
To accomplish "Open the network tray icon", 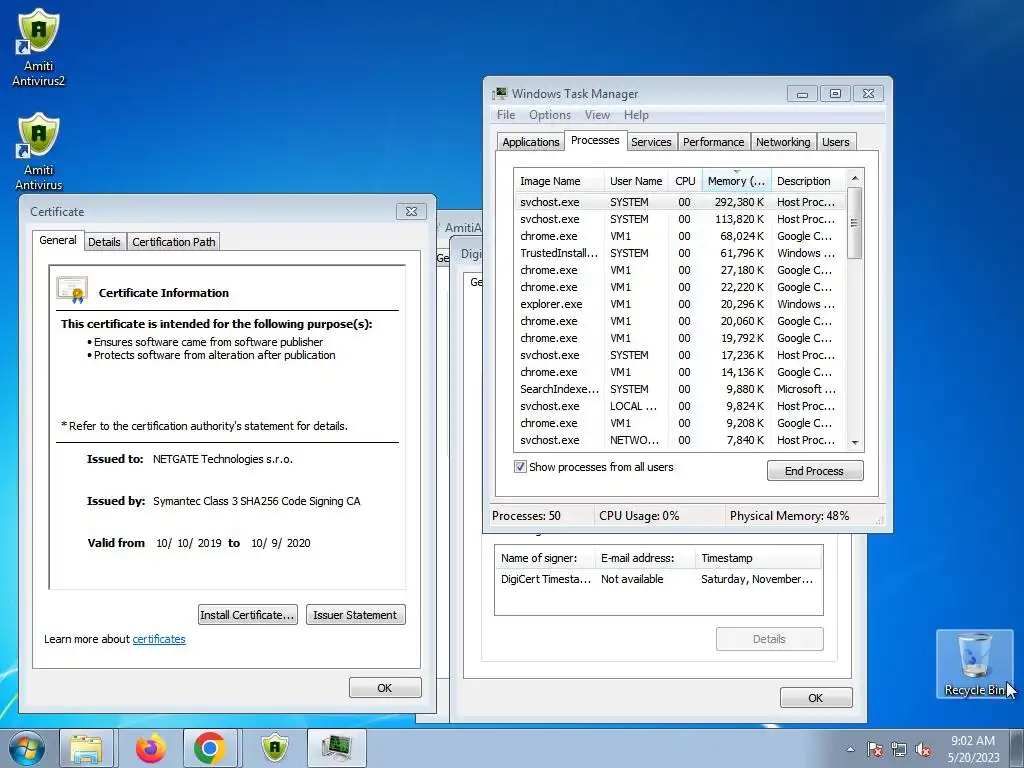I will point(899,749).
